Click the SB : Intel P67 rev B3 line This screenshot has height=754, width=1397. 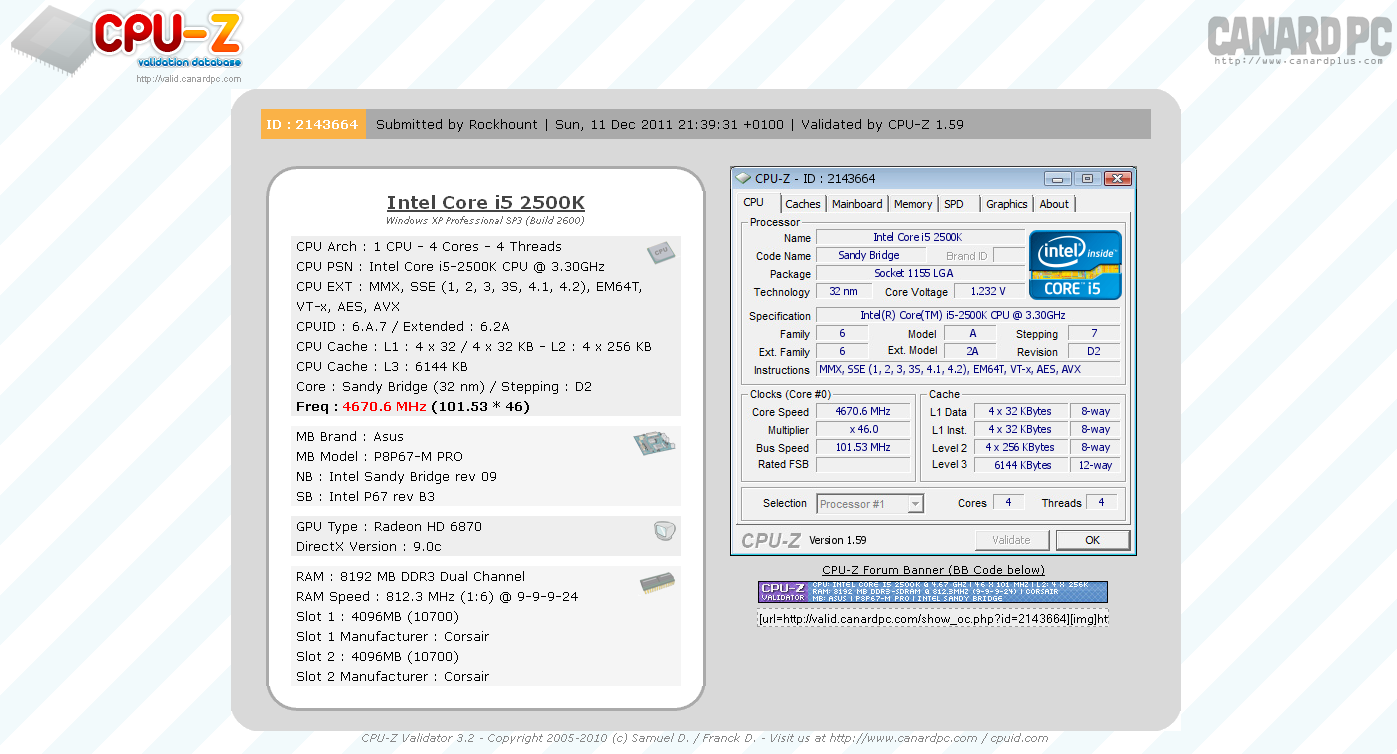click(x=365, y=497)
